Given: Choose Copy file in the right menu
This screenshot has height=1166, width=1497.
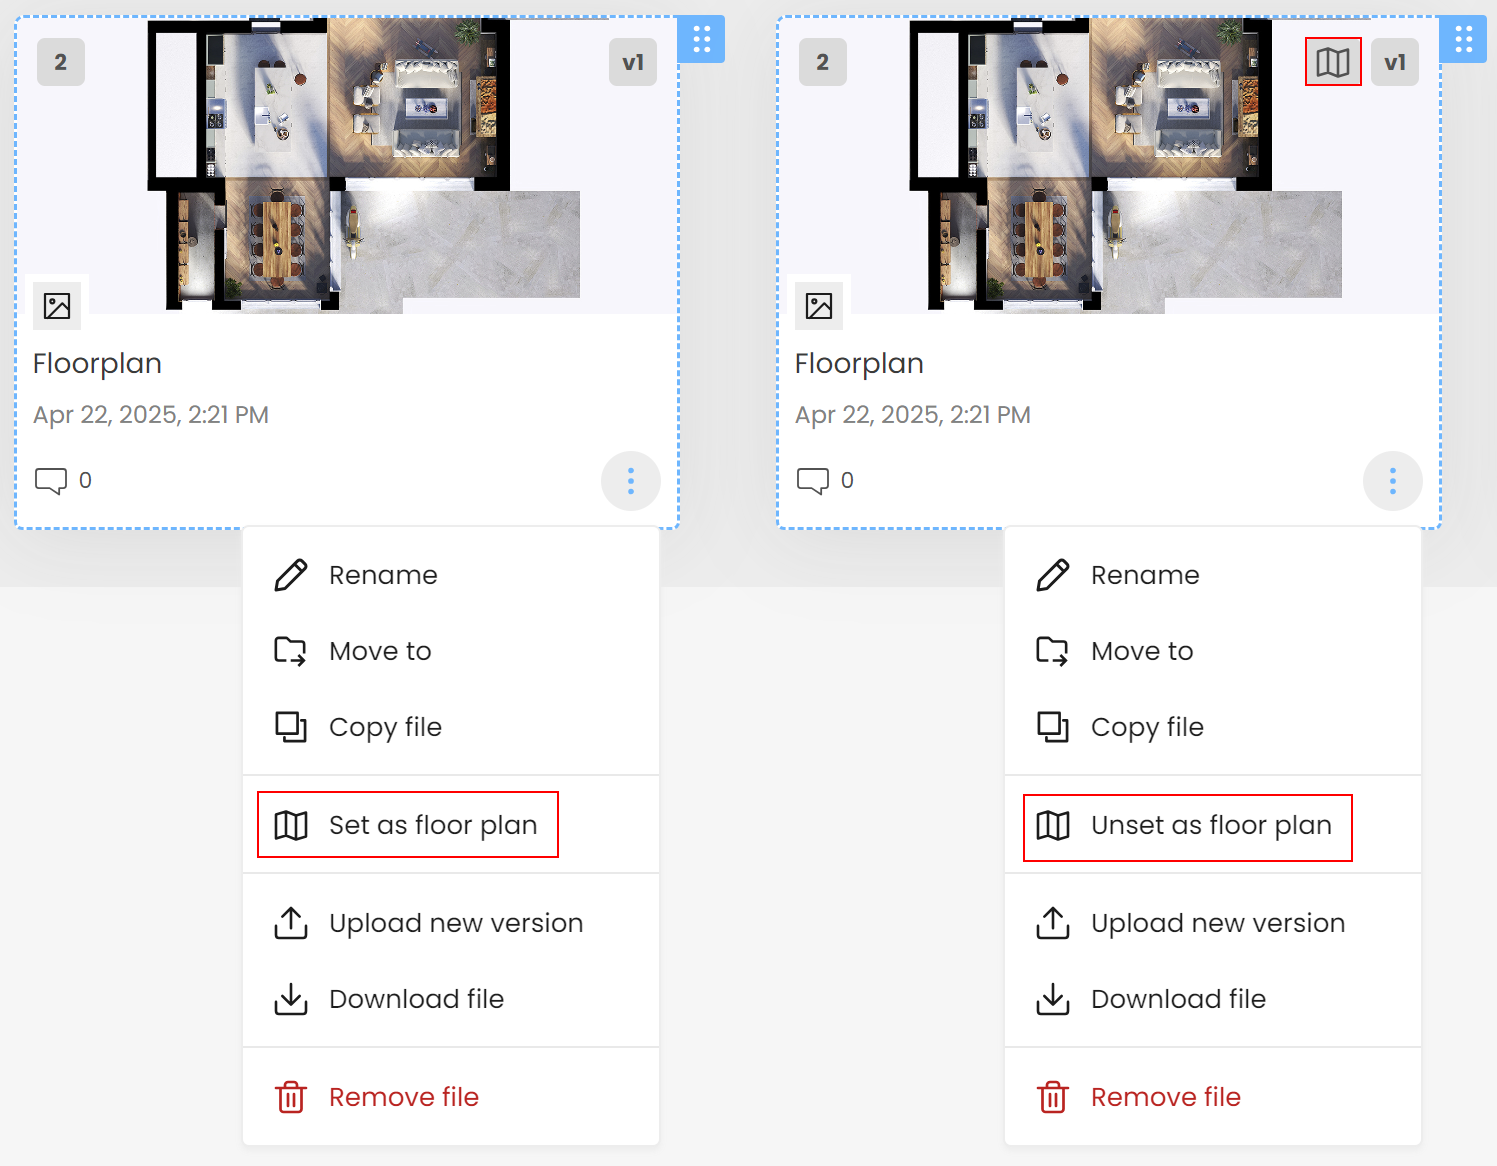Looking at the screenshot, I should tap(1213, 727).
